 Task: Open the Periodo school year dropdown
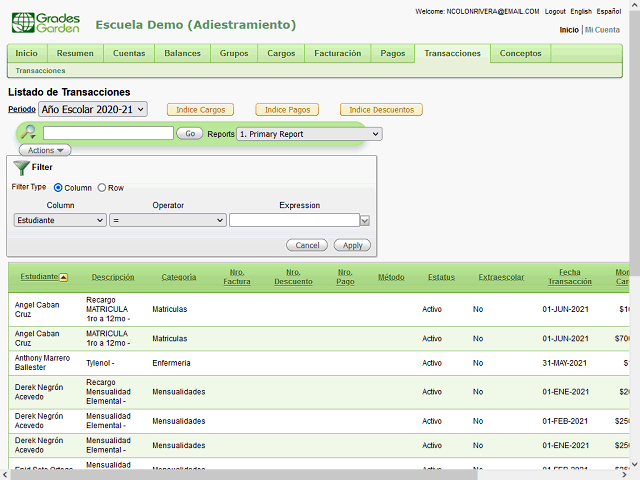pyautogui.click(x=93, y=109)
